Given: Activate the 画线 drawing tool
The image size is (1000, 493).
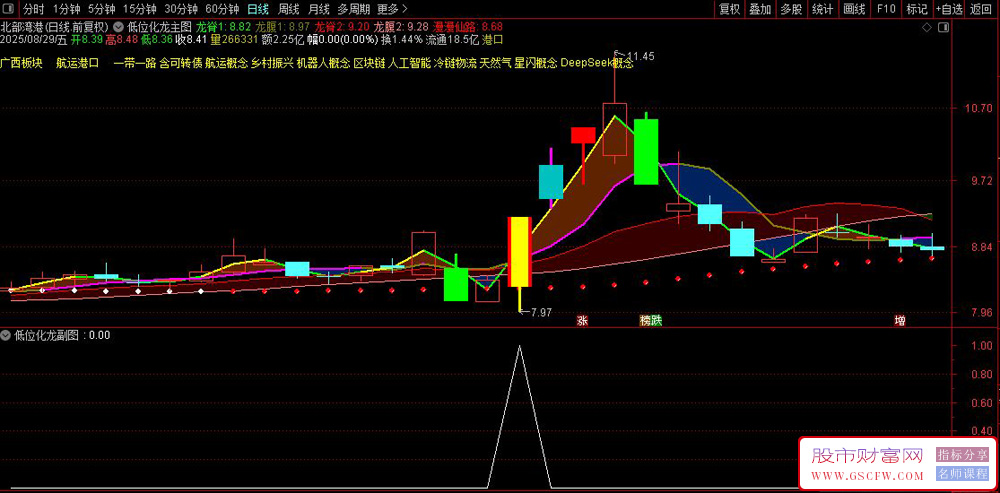Looking at the screenshot, I should (x=854, y=9).
